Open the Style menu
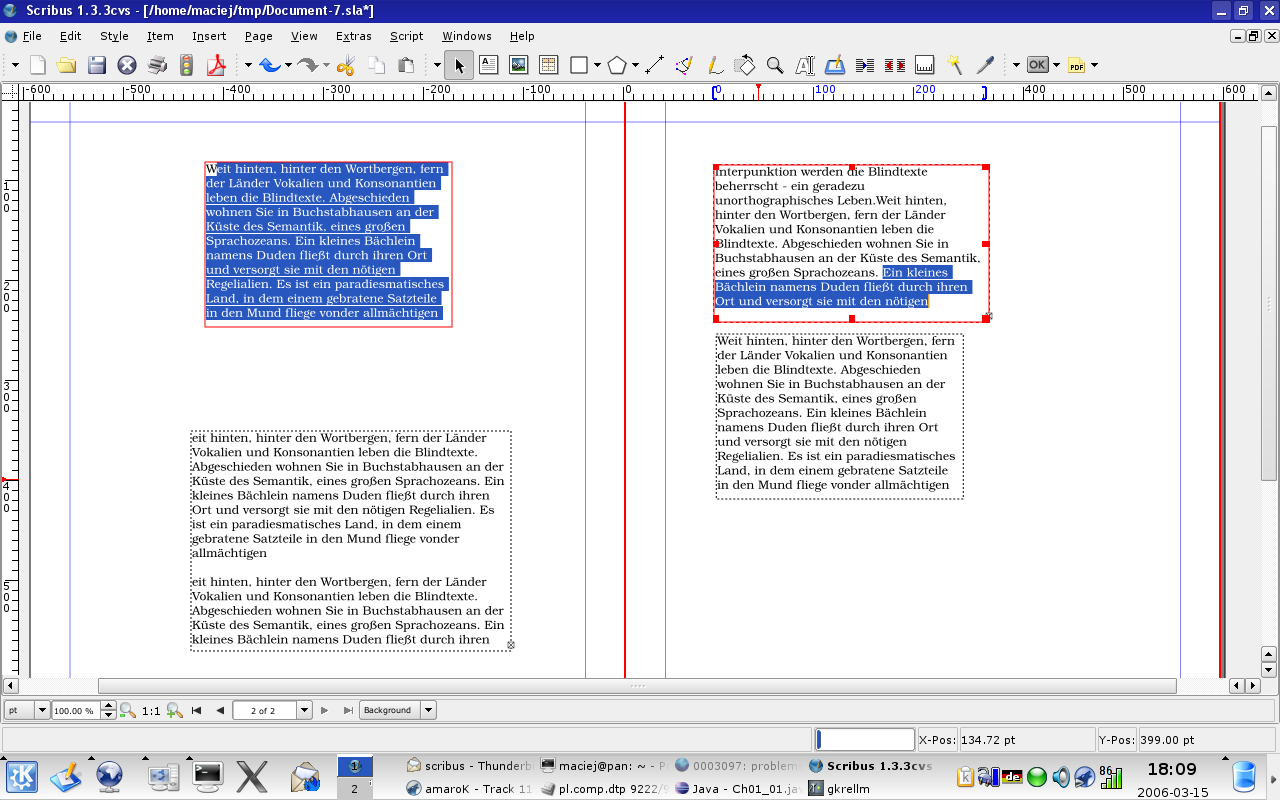The width and height of the screenshot is (1280, 800). point(114,36)
